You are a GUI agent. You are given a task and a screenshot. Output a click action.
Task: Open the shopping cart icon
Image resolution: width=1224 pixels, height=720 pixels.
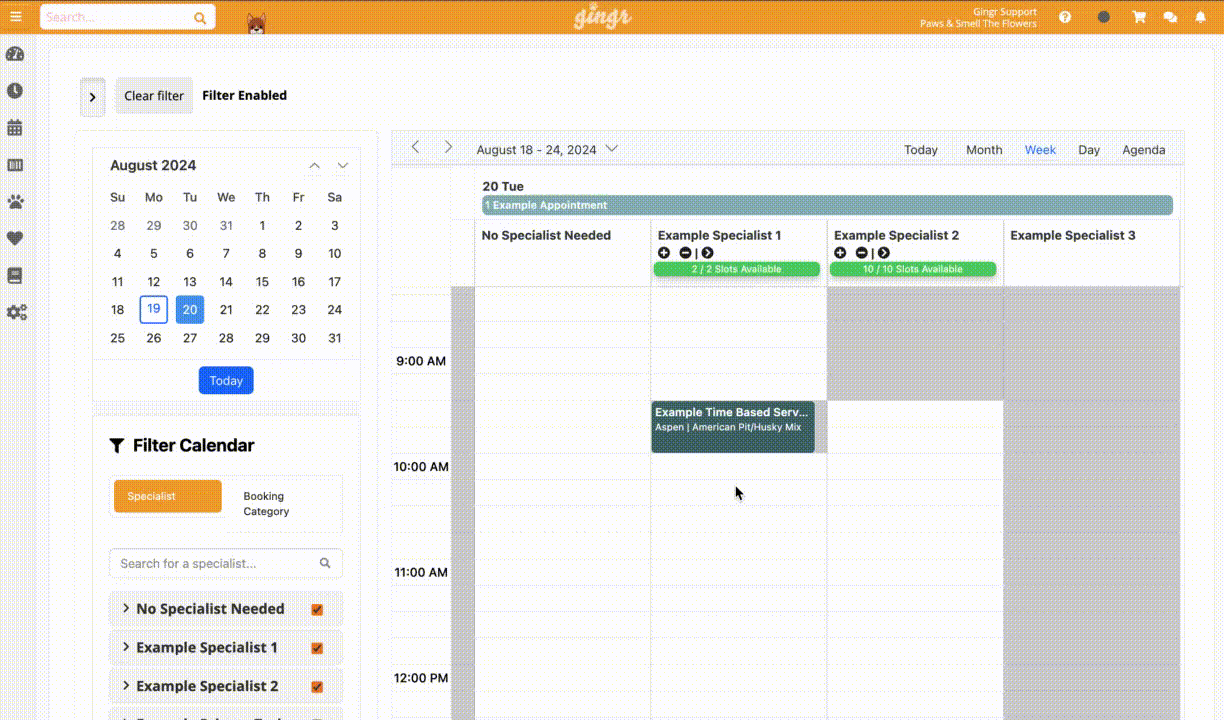[1138, 17]
